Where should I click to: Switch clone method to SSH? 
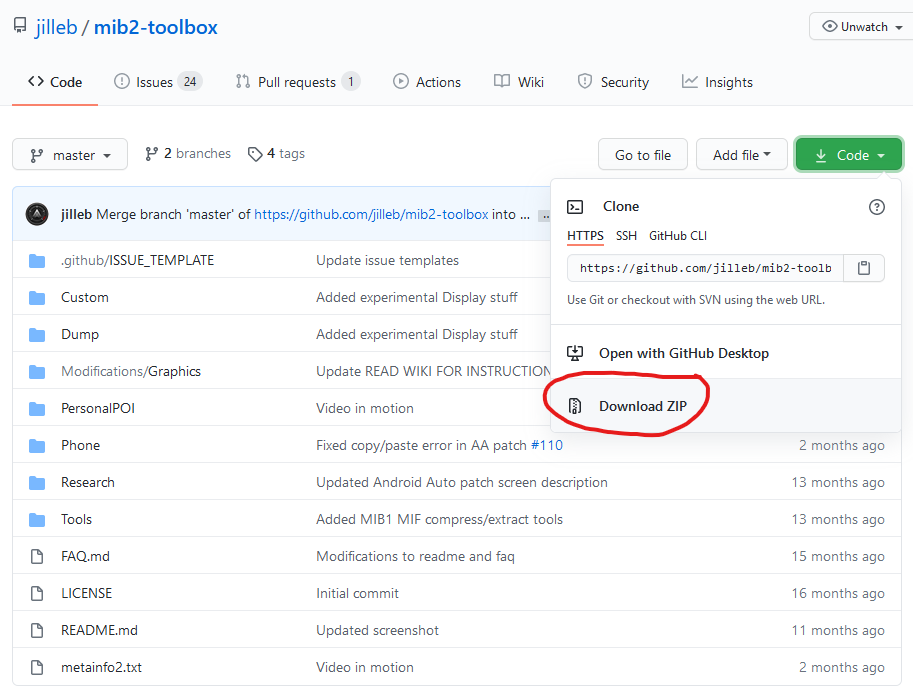(x=626, y=235)
